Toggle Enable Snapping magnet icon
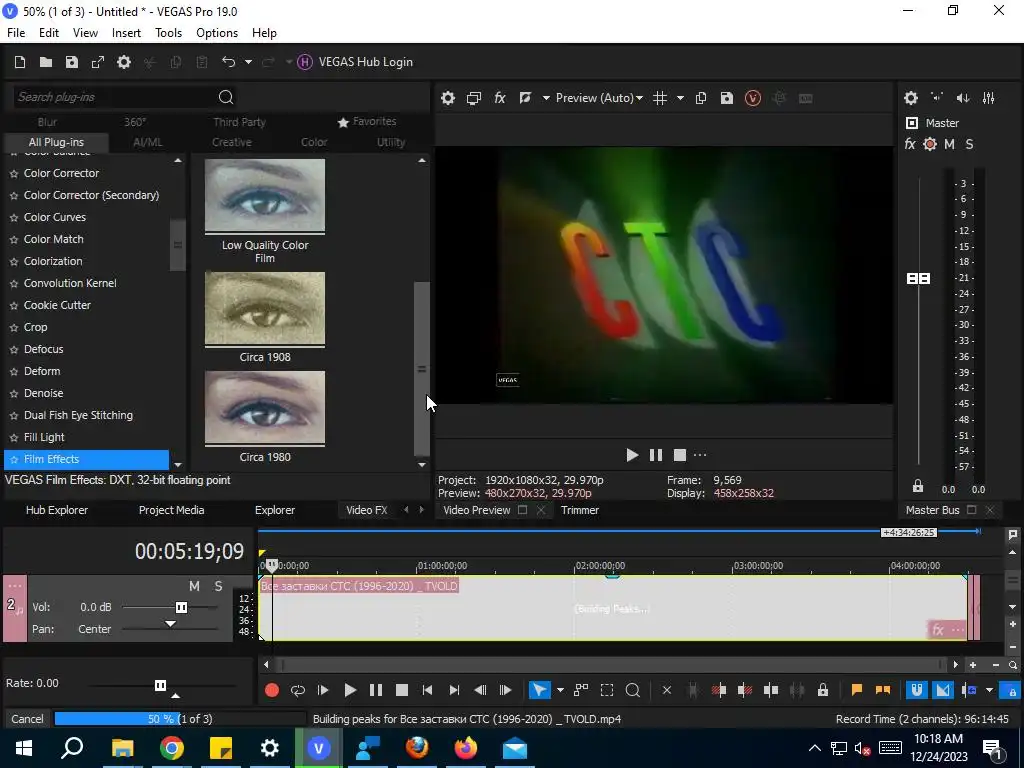 pyautogui.click(x=916, y=690)
